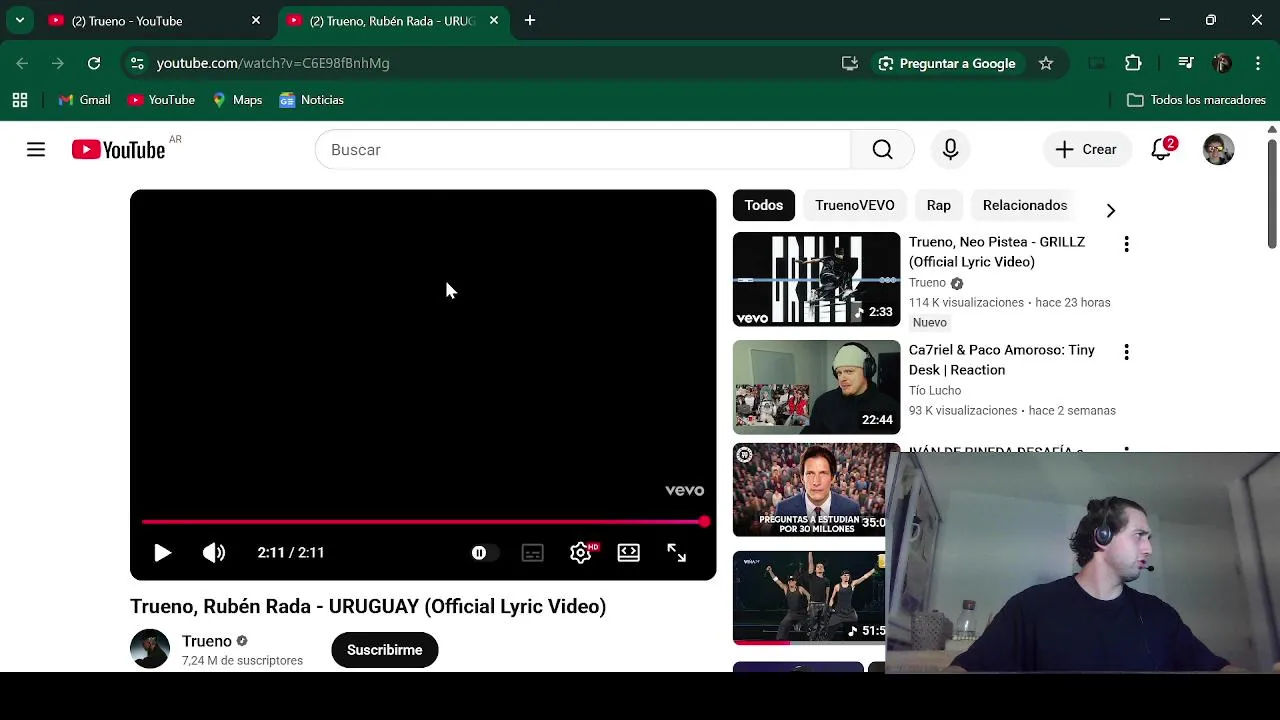Open Ca7riel & Paco Amoroso reaction thumbnail
Image resolution: width=1280 pixels, height=720 pixels.
coord(816,387)
